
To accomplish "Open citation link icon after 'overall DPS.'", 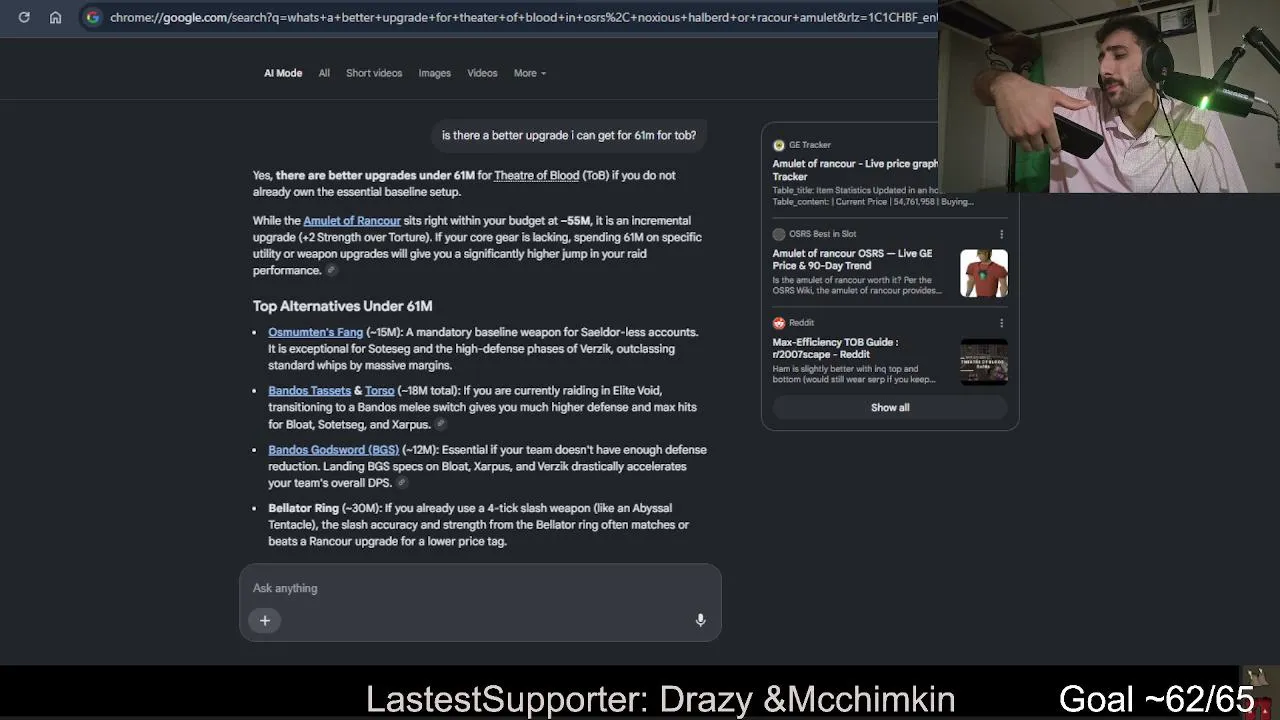I will pyautogui.click(x=401, y=483).
